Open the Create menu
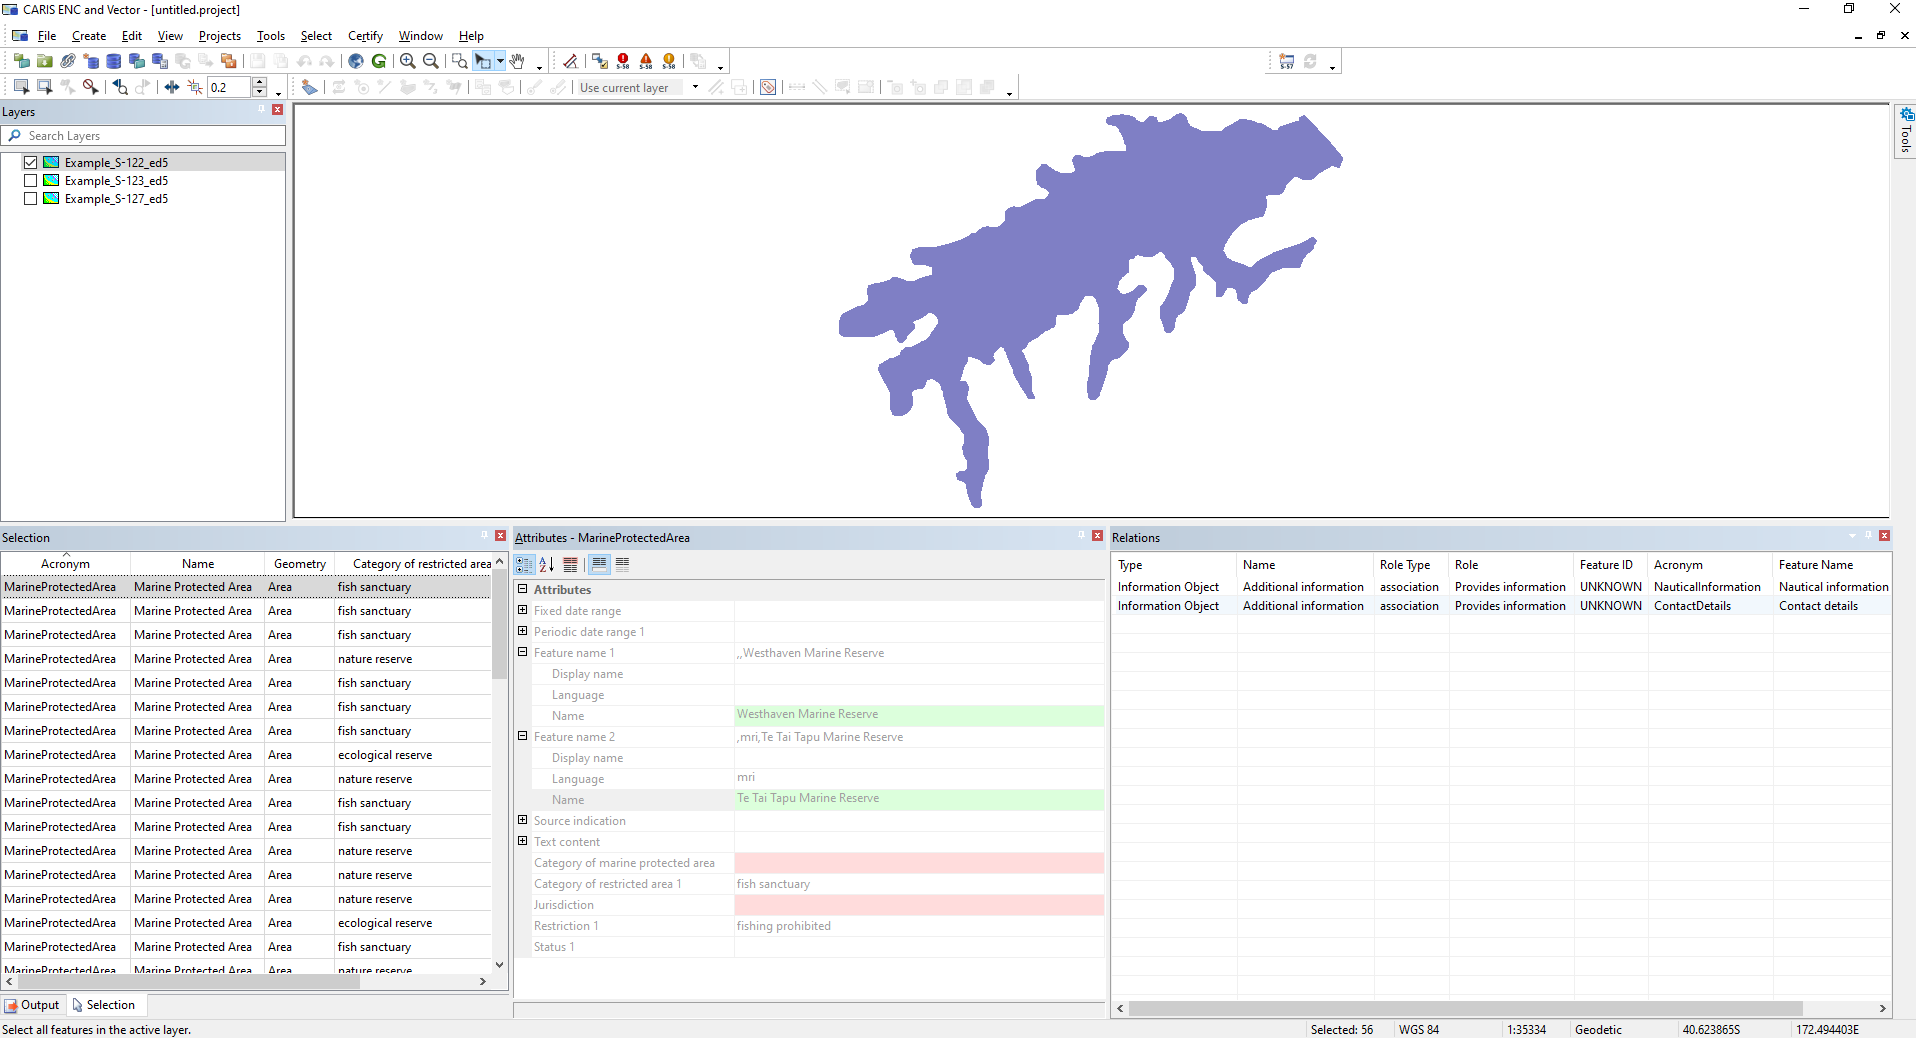1916x1038 pixels. (x=89, y=35)
